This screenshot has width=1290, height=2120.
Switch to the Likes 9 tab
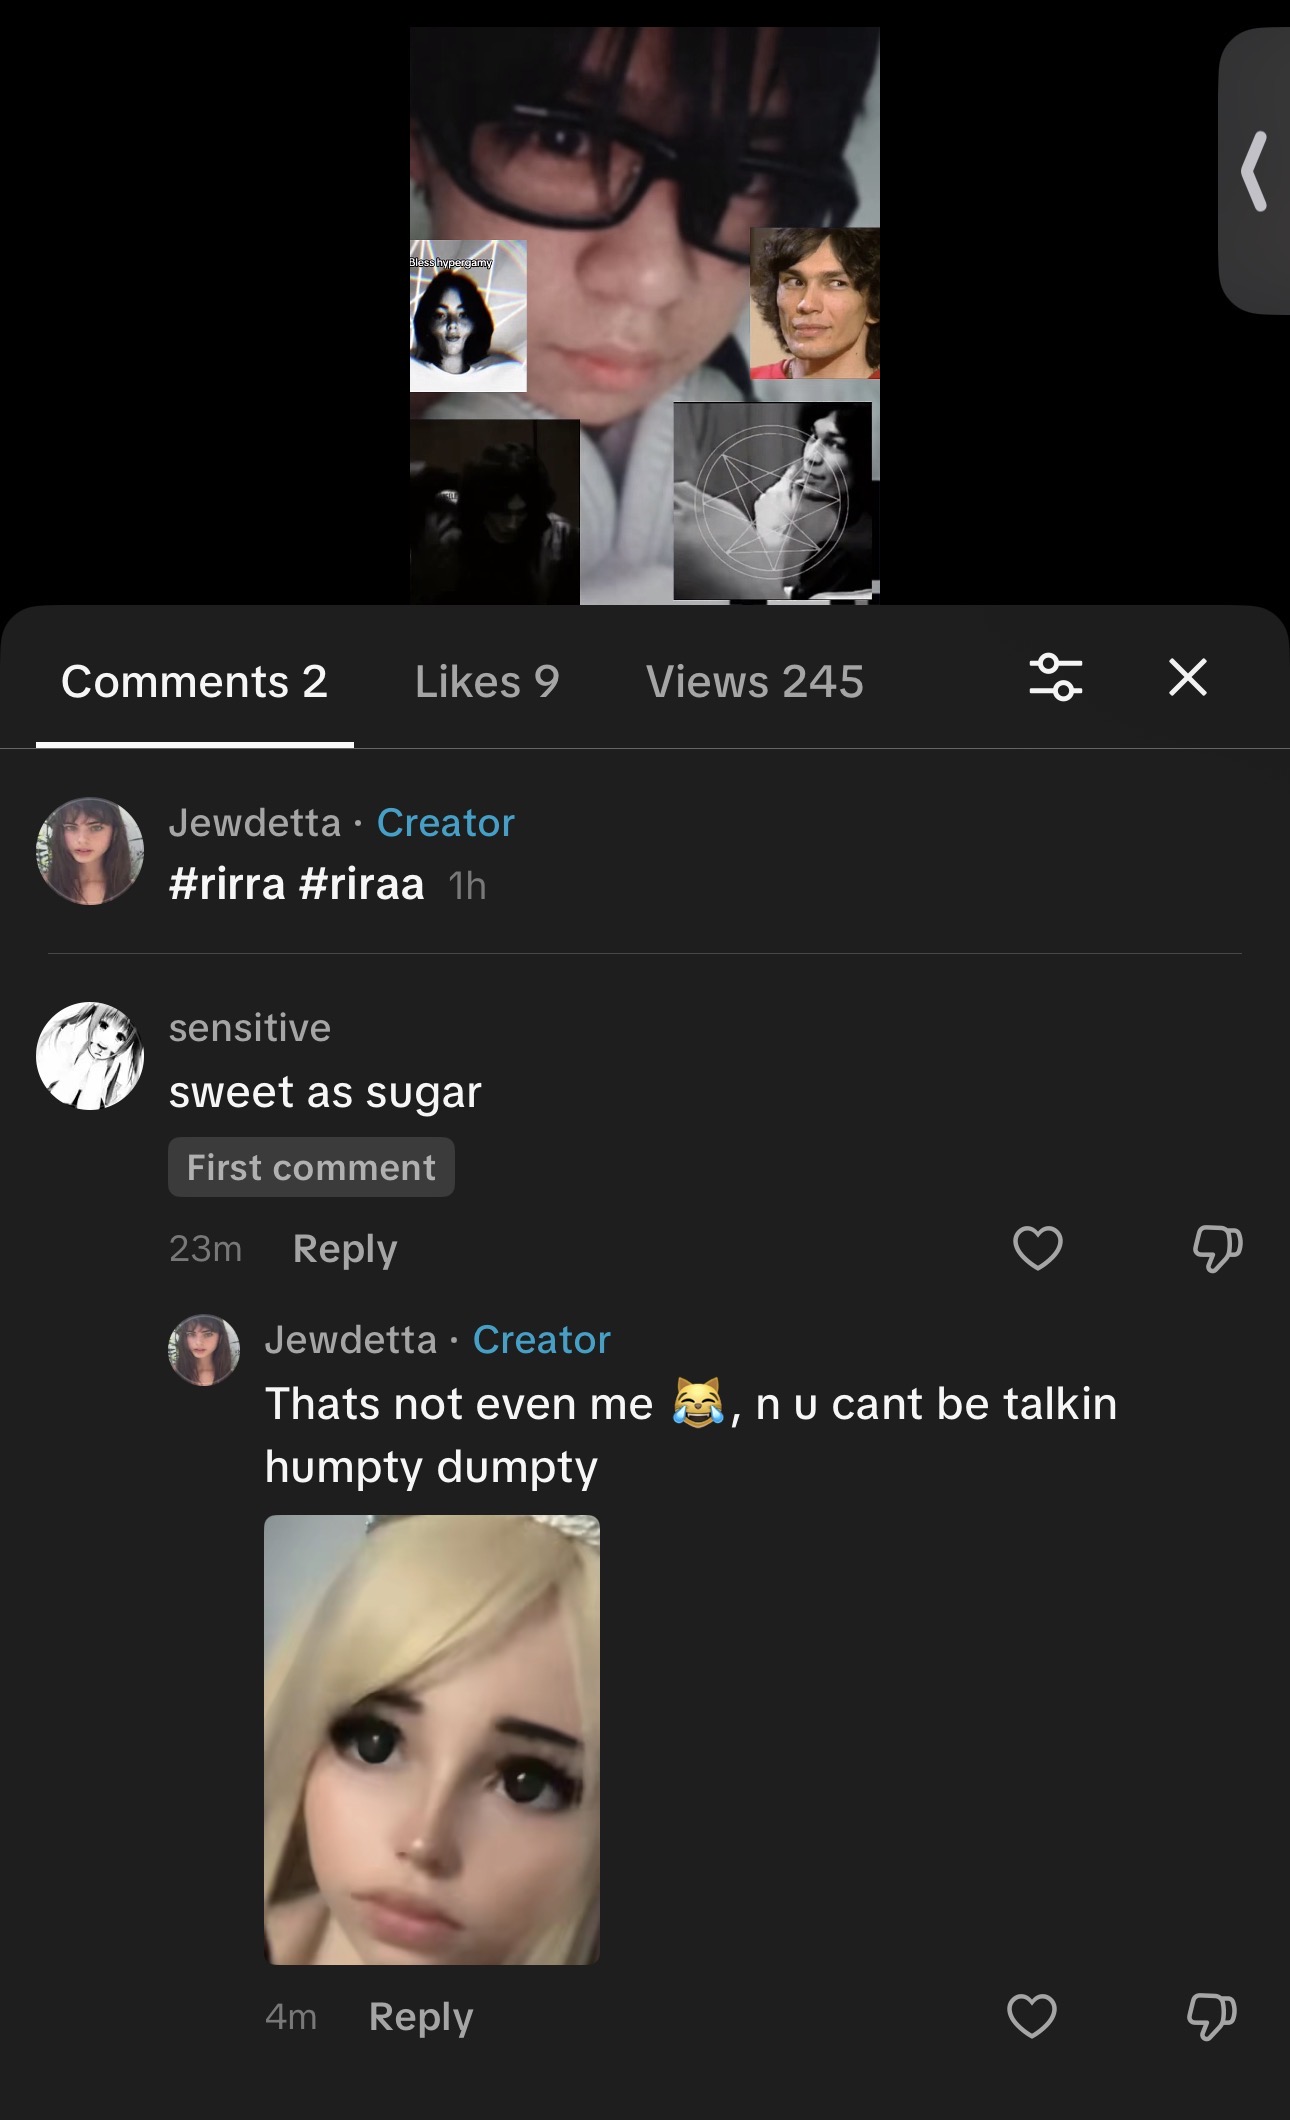(487, 682)
